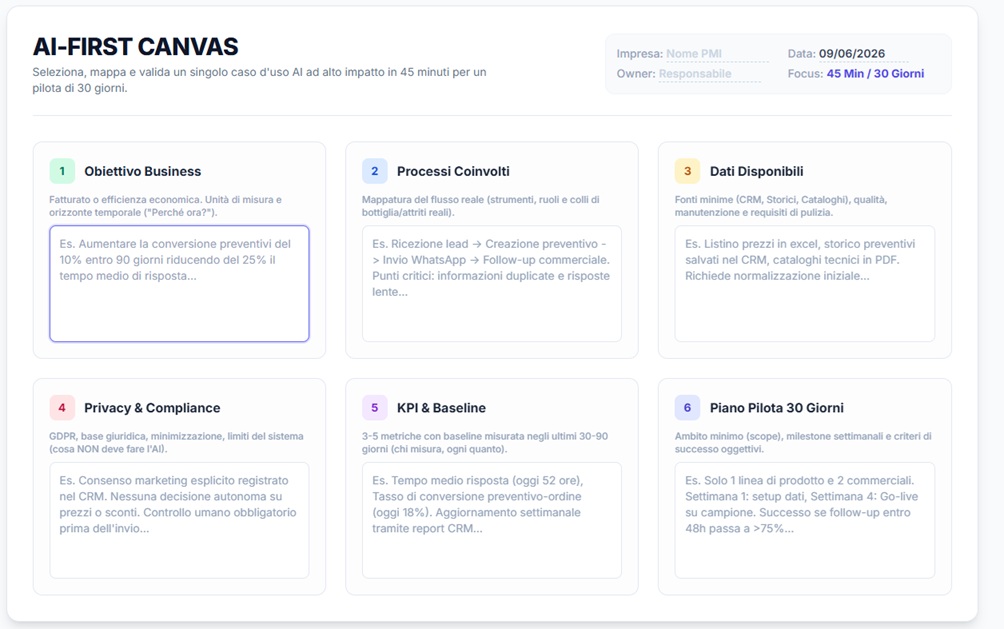Click the 'Piano Pilota 30 Giorni' heading
Screen dimensions: 1004x629
point(777,408)
